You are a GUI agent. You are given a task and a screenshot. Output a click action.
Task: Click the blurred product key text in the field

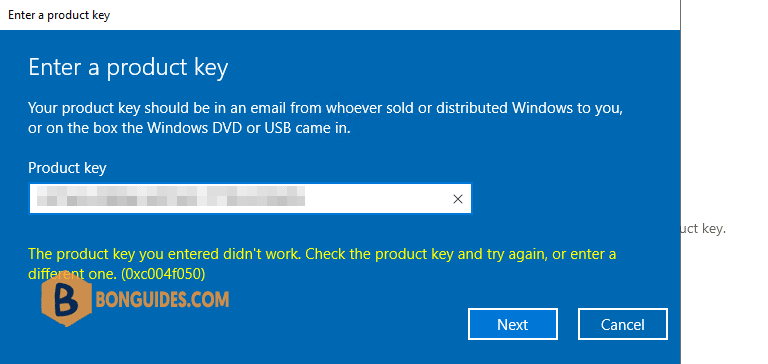click(170, 195)
